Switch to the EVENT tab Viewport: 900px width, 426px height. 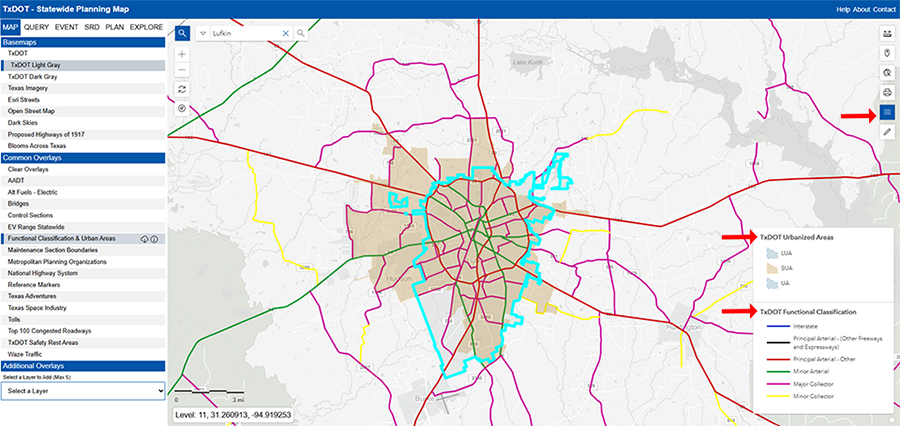click(x=67, y=27)
